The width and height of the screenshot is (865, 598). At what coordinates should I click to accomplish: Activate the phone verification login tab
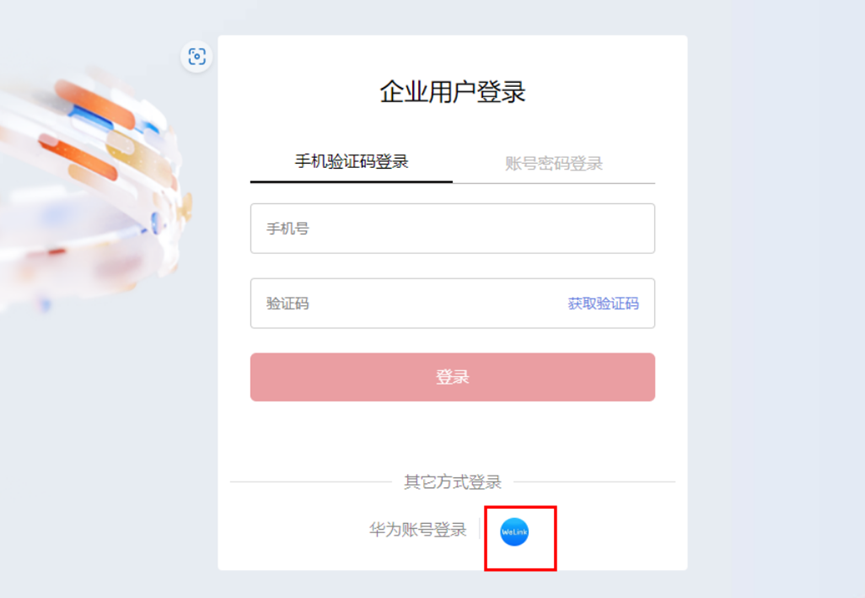351,162
